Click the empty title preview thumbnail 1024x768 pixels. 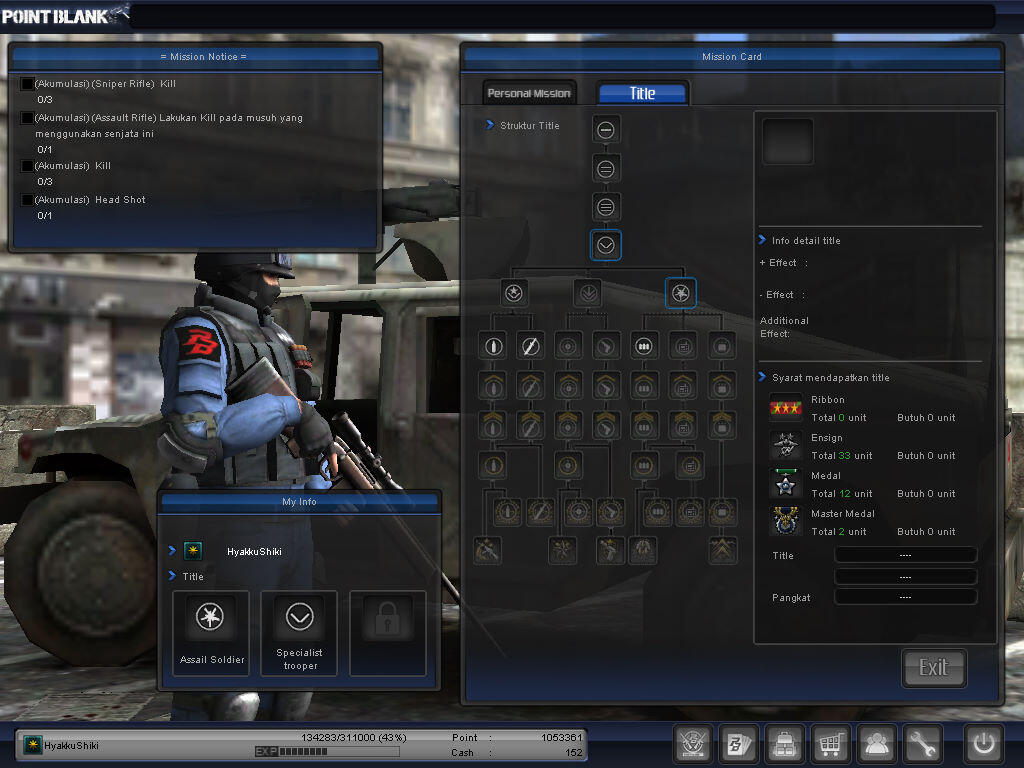pyautogui.click(x=788, y=141)
